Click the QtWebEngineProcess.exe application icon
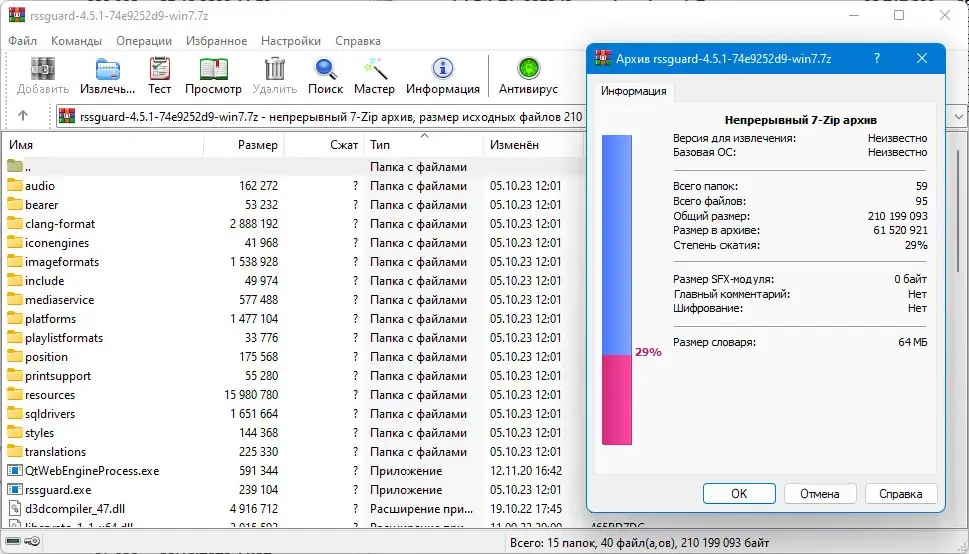The width and height of the screenshot is (969, 554). [x=15, y=471]
